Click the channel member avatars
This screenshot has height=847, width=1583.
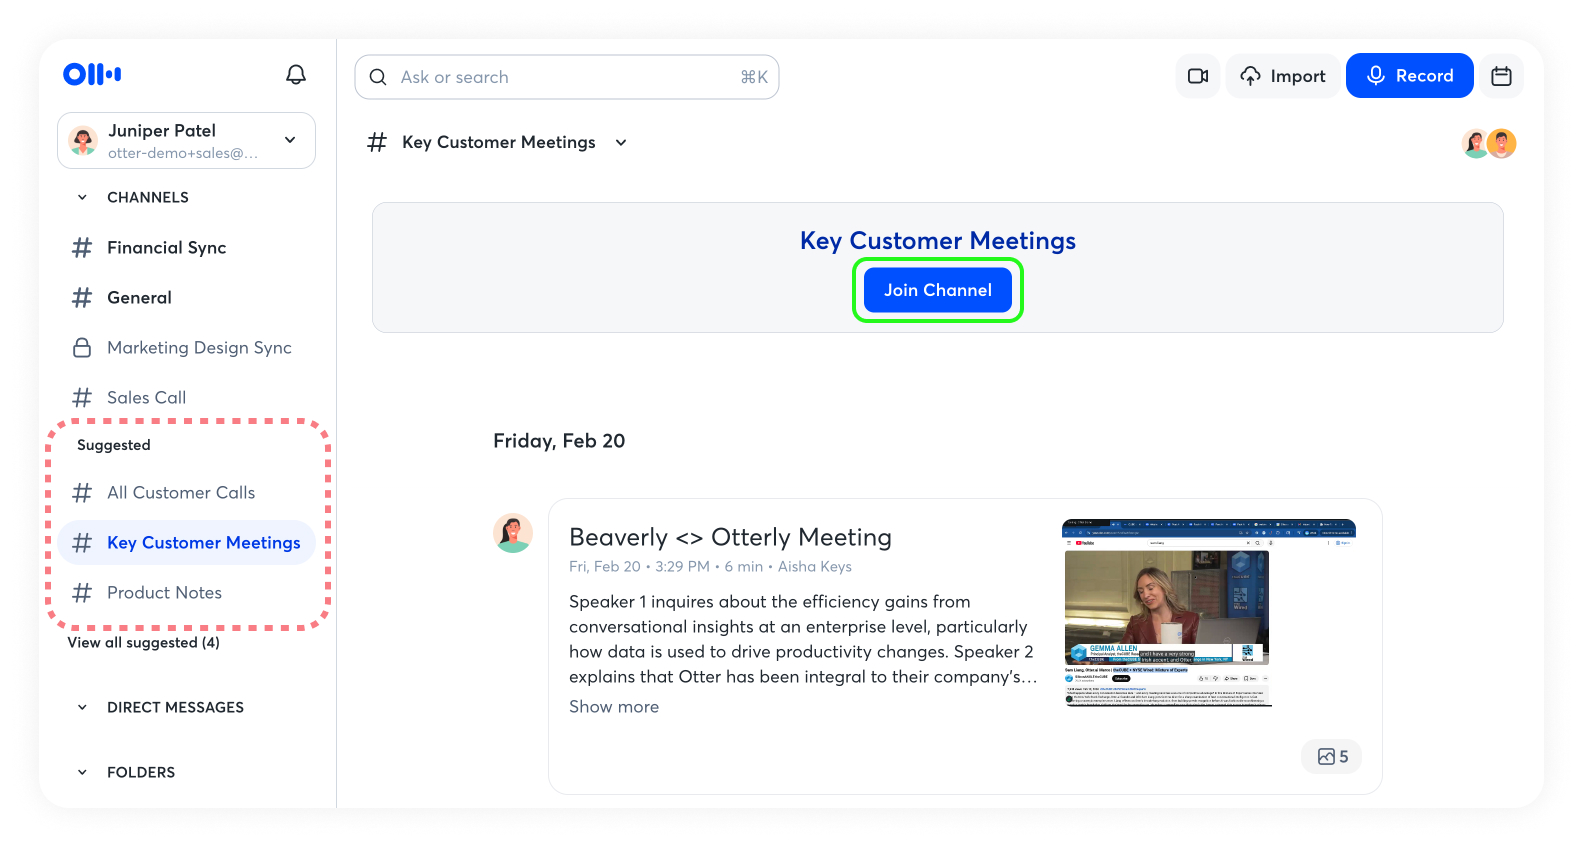point(1489,144)
